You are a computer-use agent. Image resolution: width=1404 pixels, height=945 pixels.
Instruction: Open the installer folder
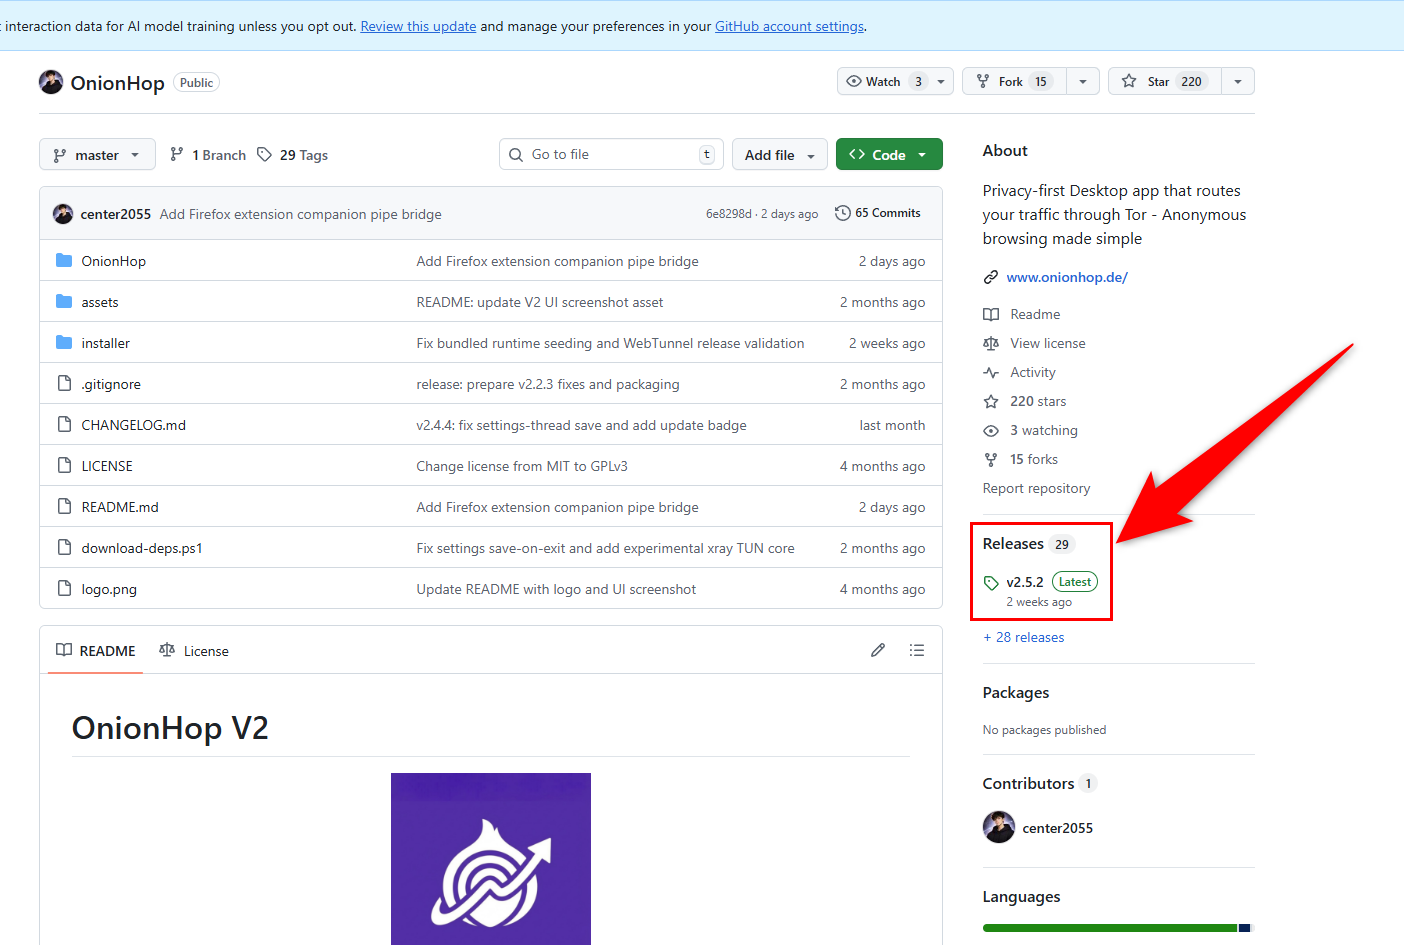click(106, 343)
